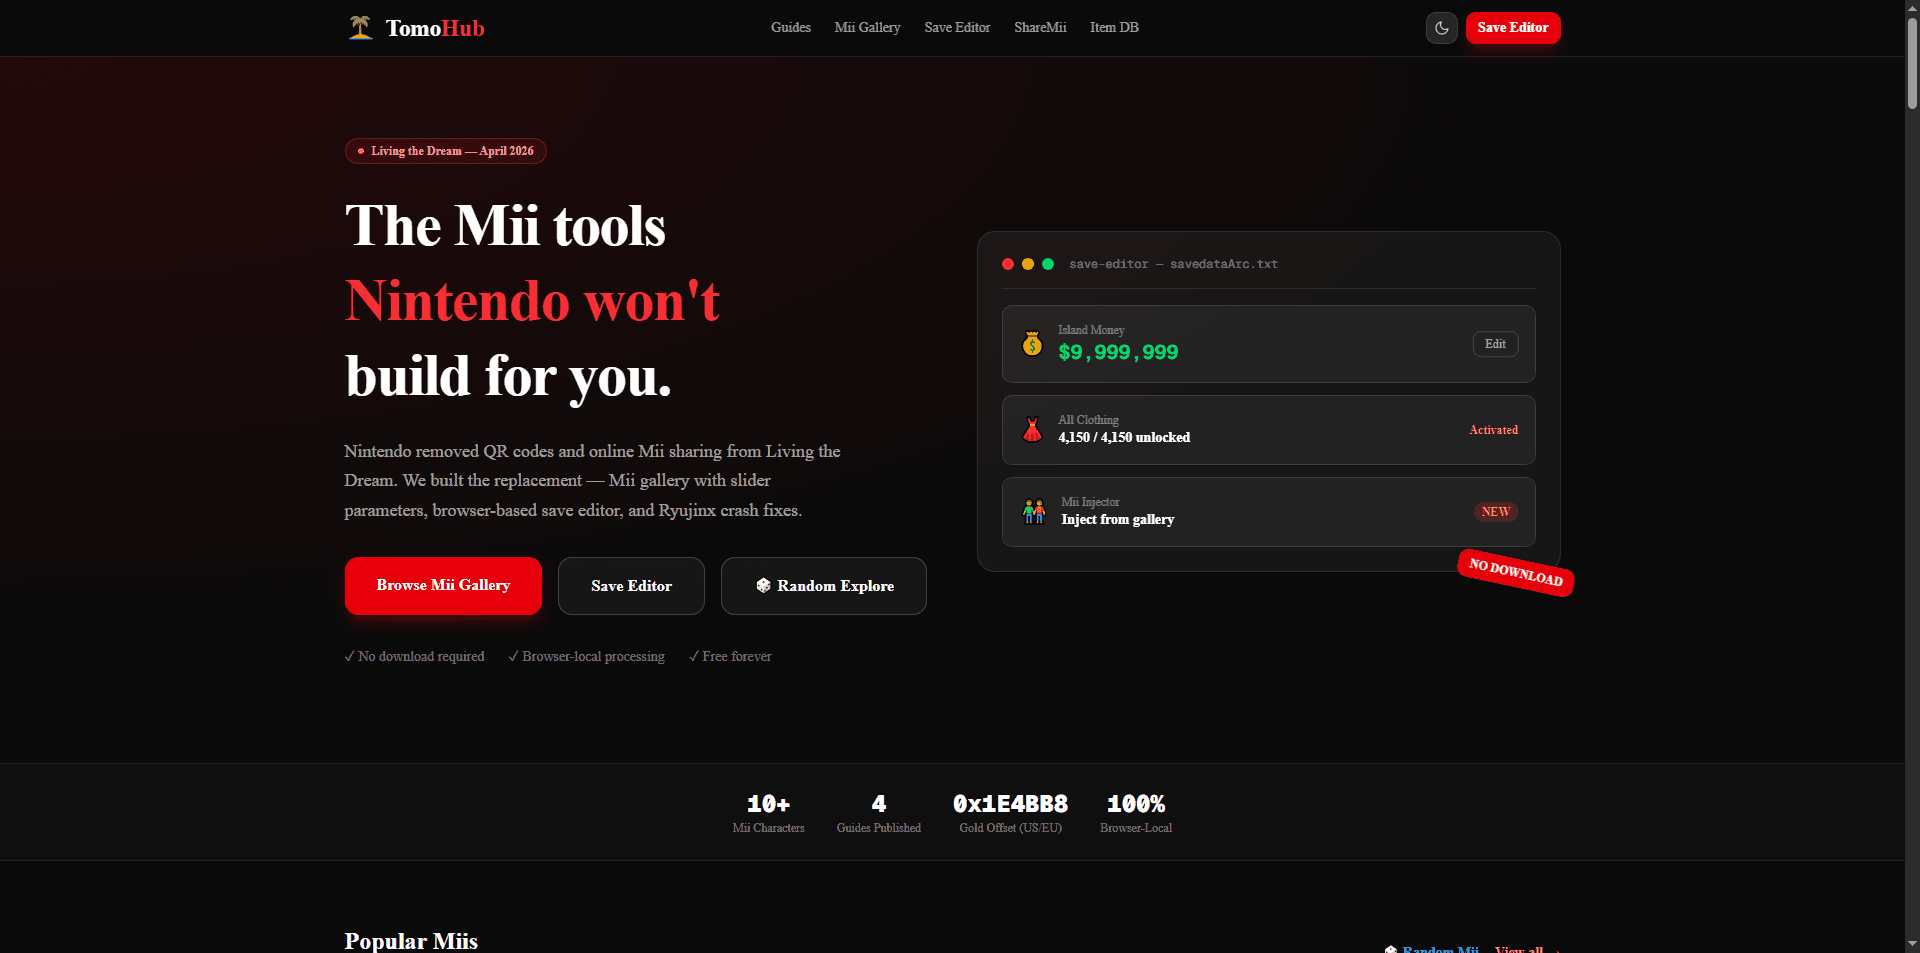Image resolution: width=1920 pixels, height=953 pixels.
Task: Go to ShareMii in navbar
Action: pos(1040,28)
